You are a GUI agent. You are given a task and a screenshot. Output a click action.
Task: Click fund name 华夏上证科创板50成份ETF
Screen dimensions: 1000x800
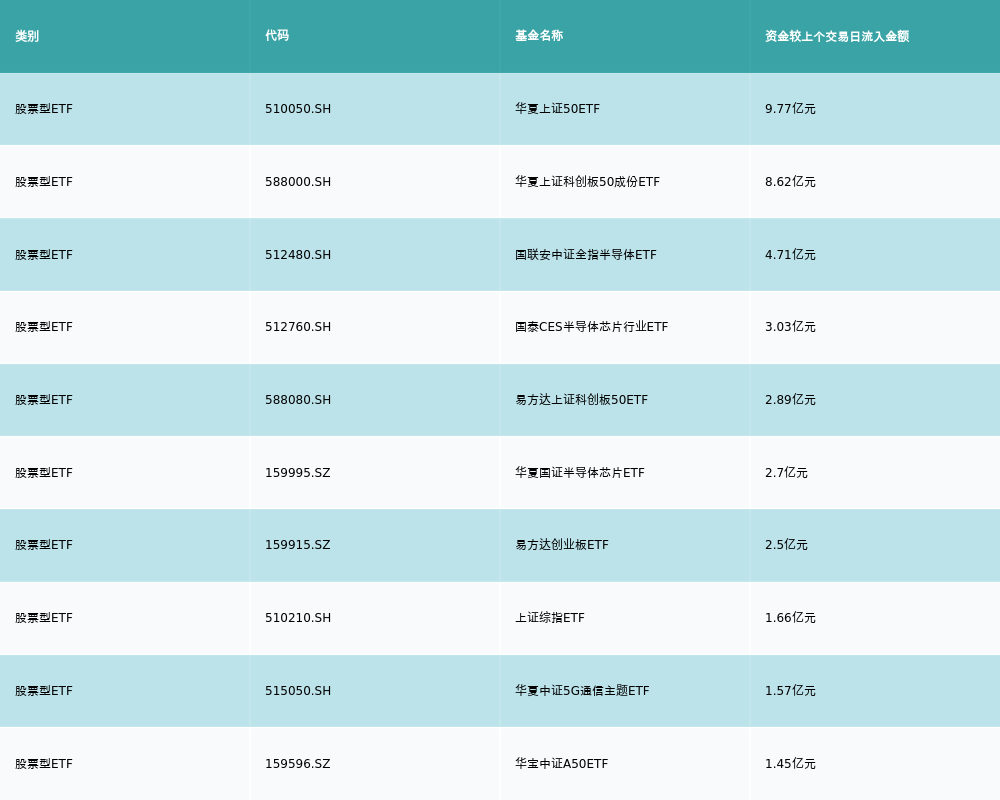pos(587,182)
